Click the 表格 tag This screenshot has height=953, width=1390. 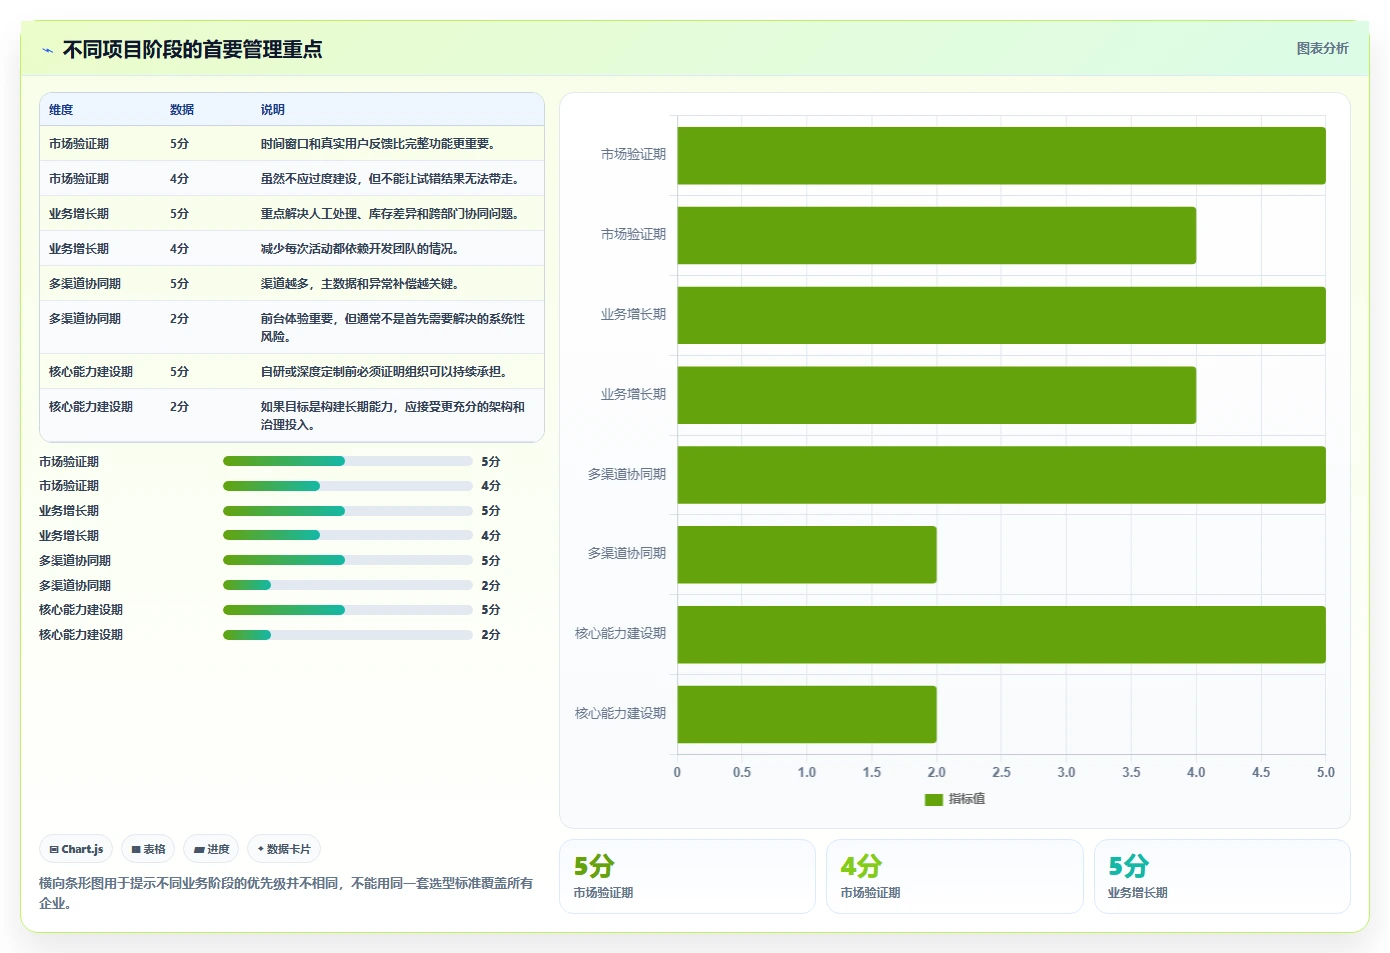148,849
